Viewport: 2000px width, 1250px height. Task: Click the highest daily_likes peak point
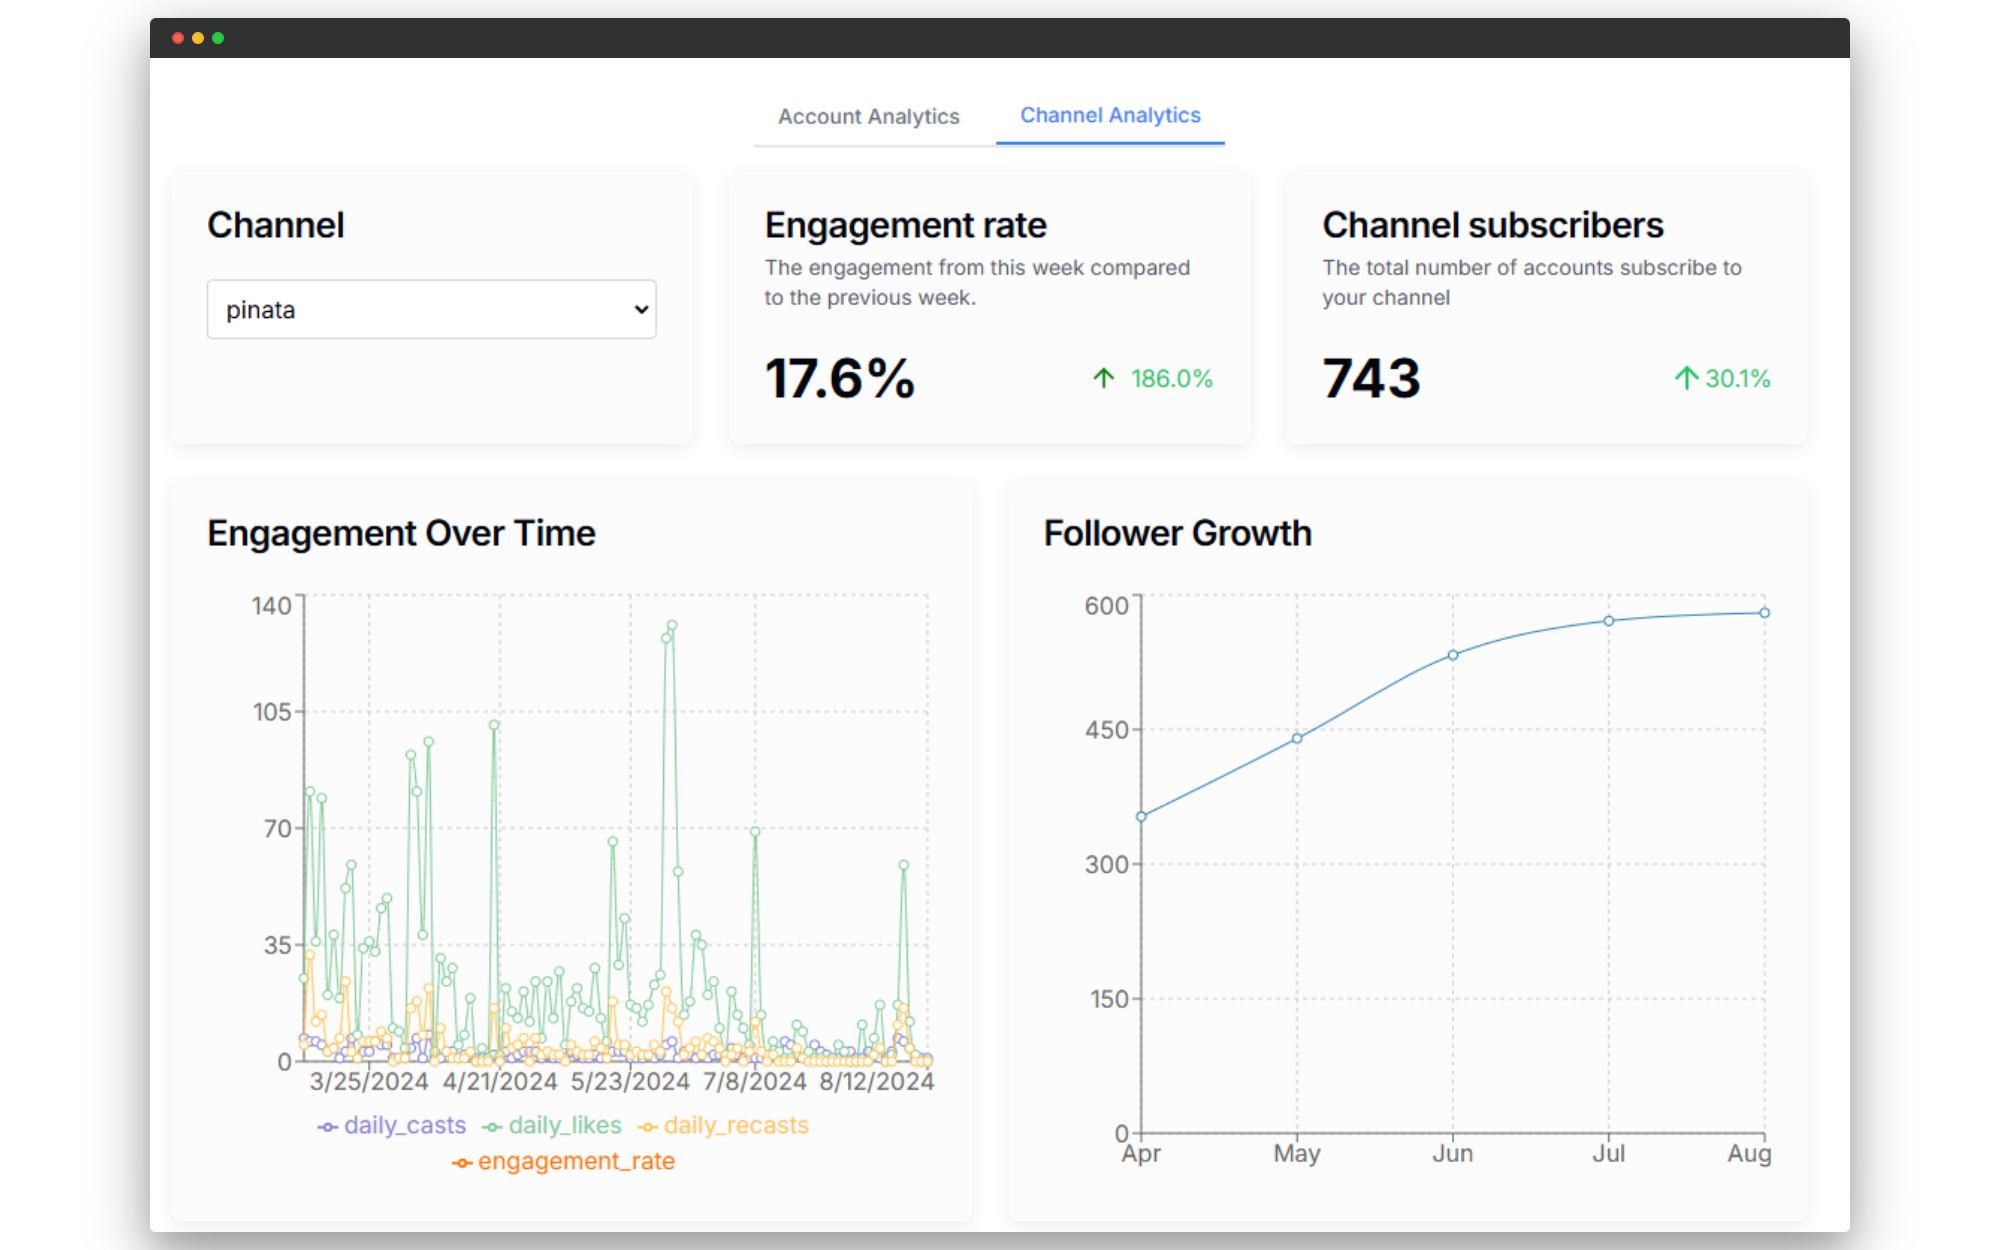672,625
